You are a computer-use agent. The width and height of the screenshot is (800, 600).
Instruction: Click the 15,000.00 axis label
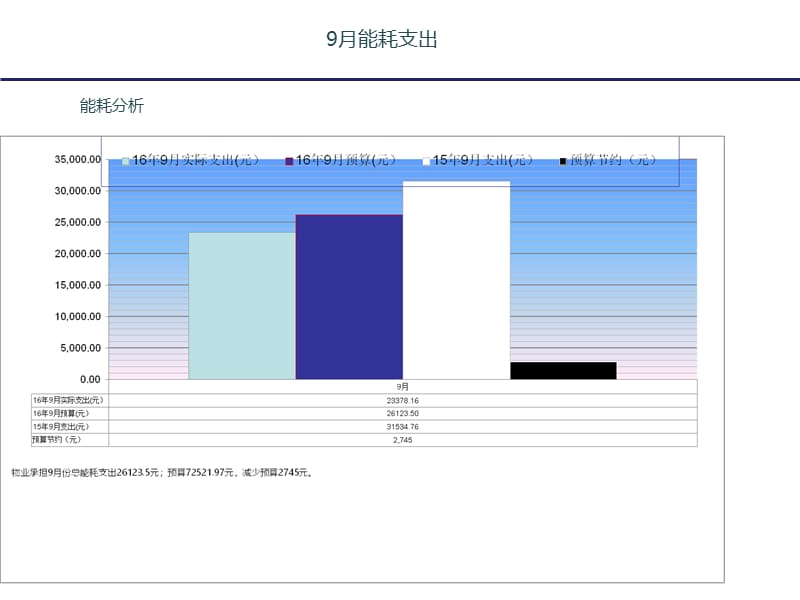pyautogui.click(x=78, y=285)
